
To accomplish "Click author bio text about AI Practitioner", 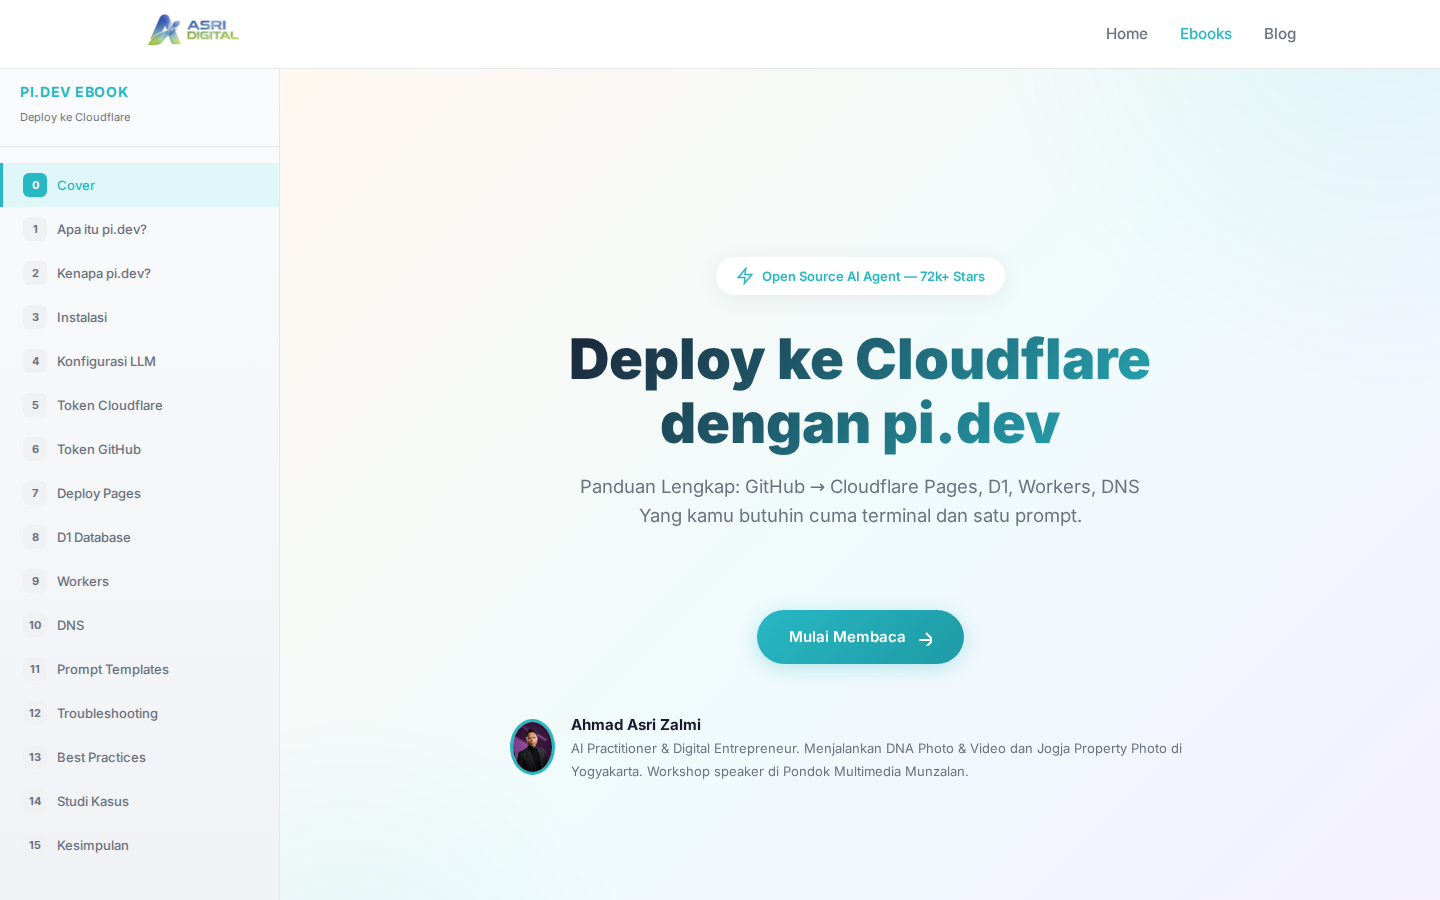I will pos(876,760).
